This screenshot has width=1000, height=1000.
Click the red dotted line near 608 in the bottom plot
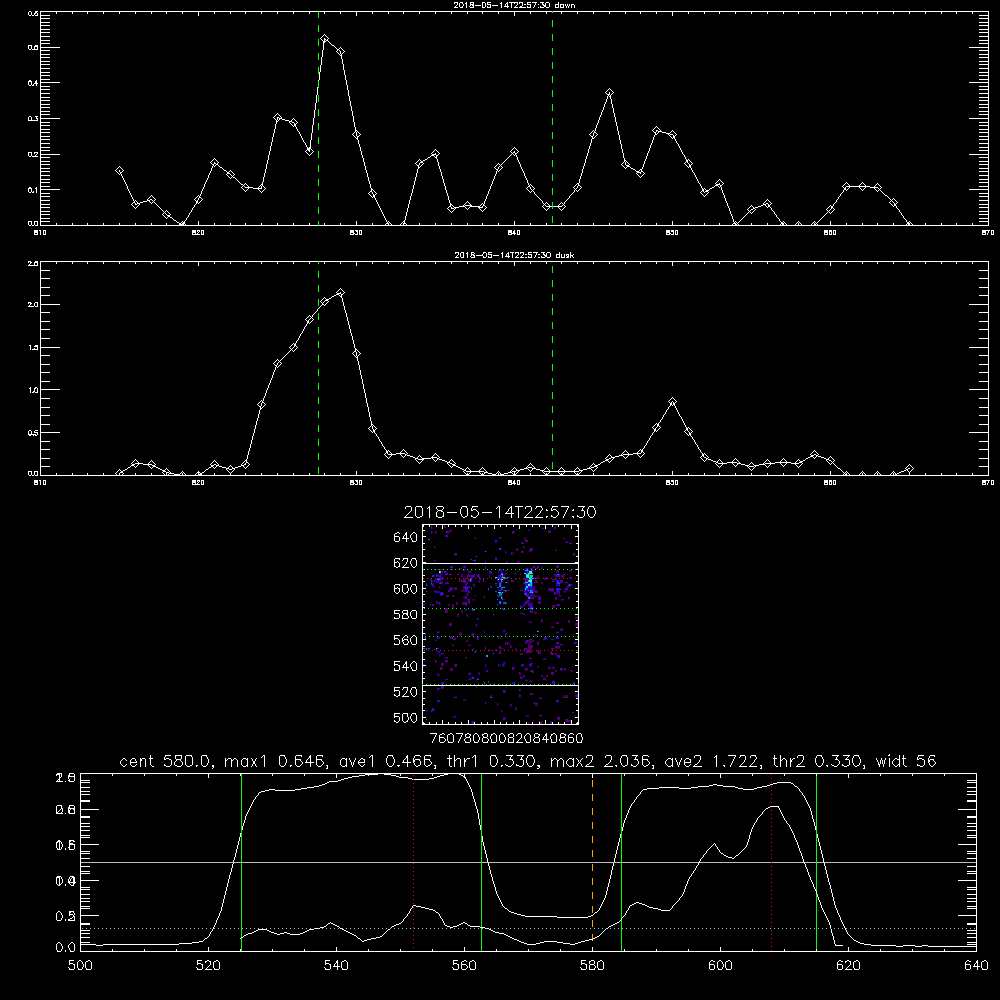click(x=772, y=861)
